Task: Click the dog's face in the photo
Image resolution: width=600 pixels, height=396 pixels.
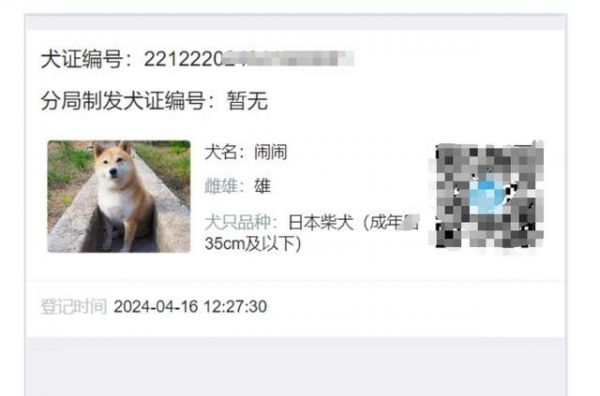Action: tap(113, 165)
